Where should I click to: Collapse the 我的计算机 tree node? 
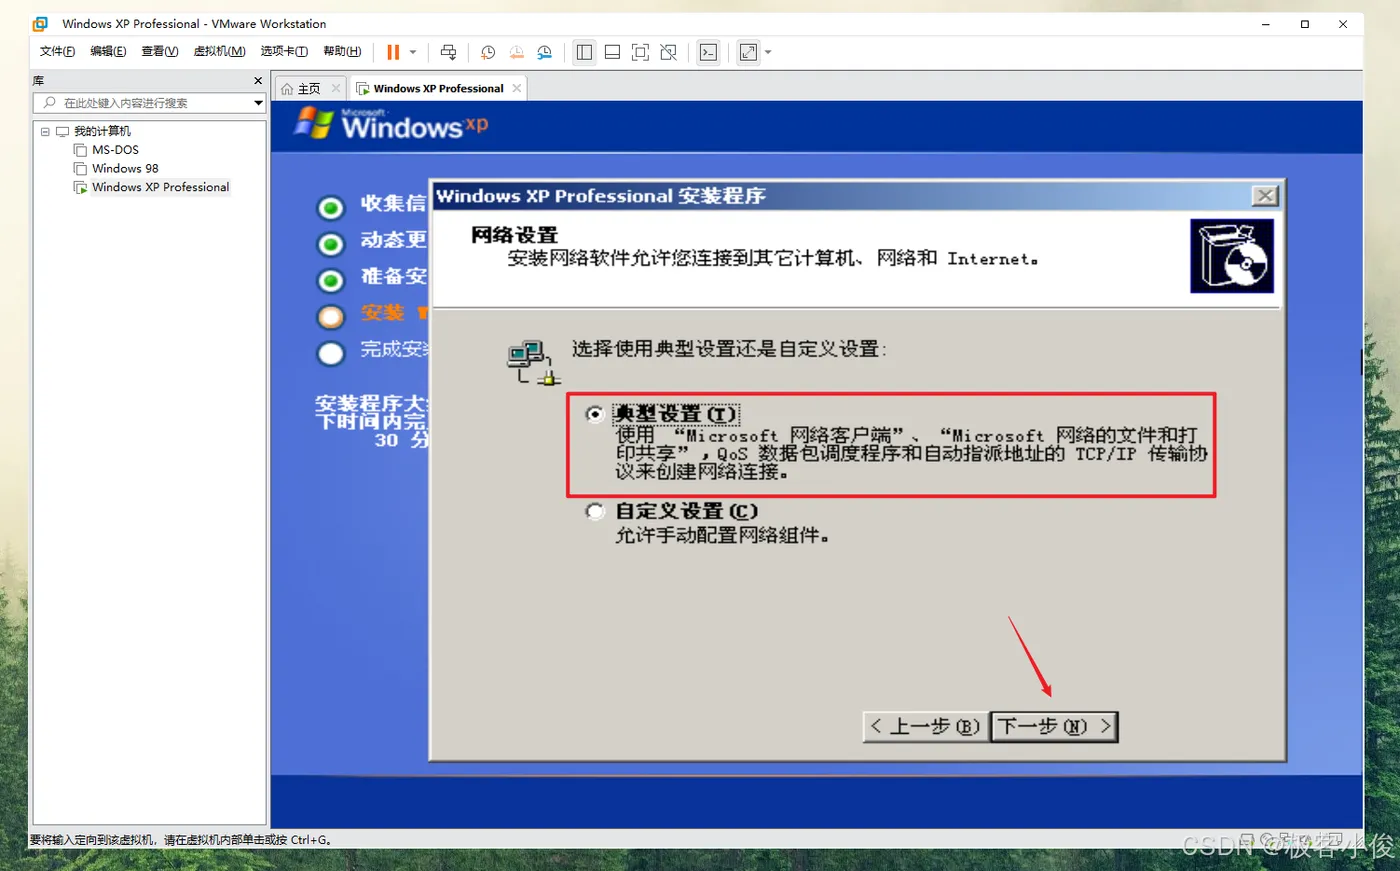click(45, 131)
